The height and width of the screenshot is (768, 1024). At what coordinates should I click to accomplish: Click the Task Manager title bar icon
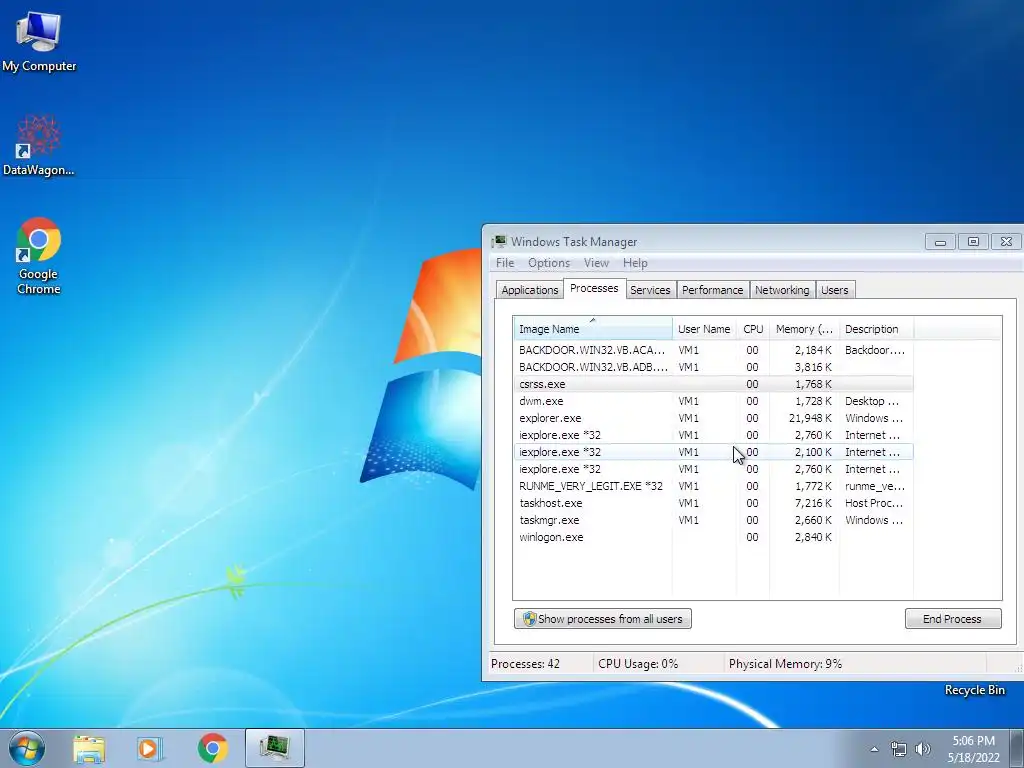point(499,242)
